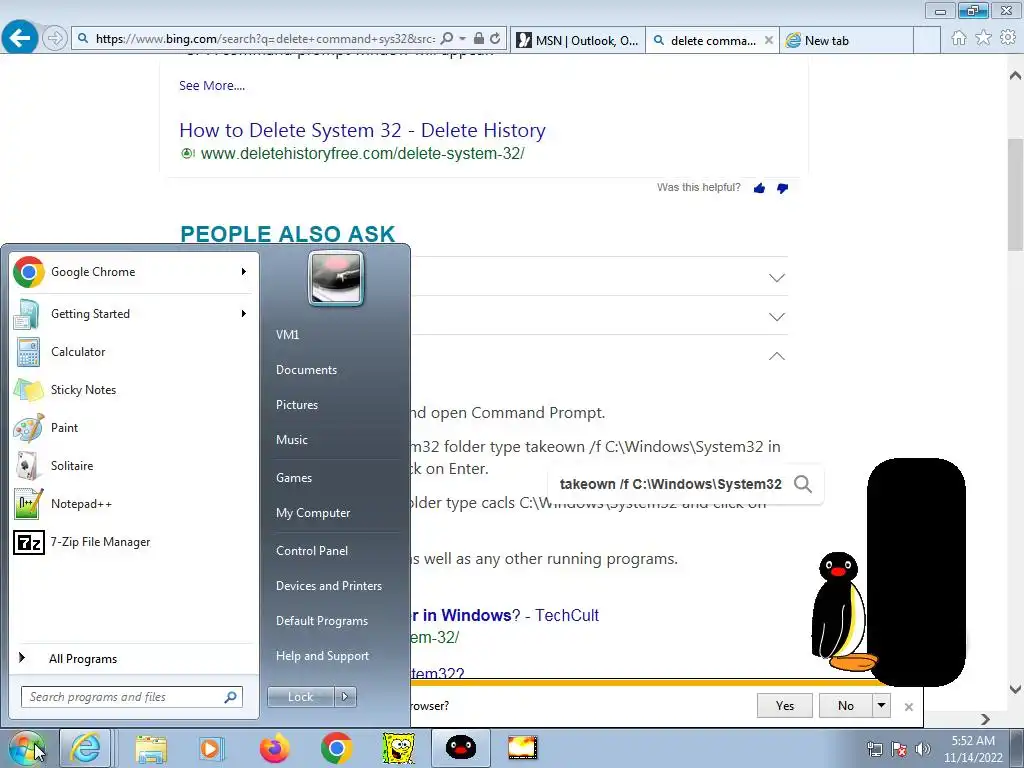Launch Sticky Notes from Start menu
This screenshot has height=768, width=1024.
tap(133, 390)
